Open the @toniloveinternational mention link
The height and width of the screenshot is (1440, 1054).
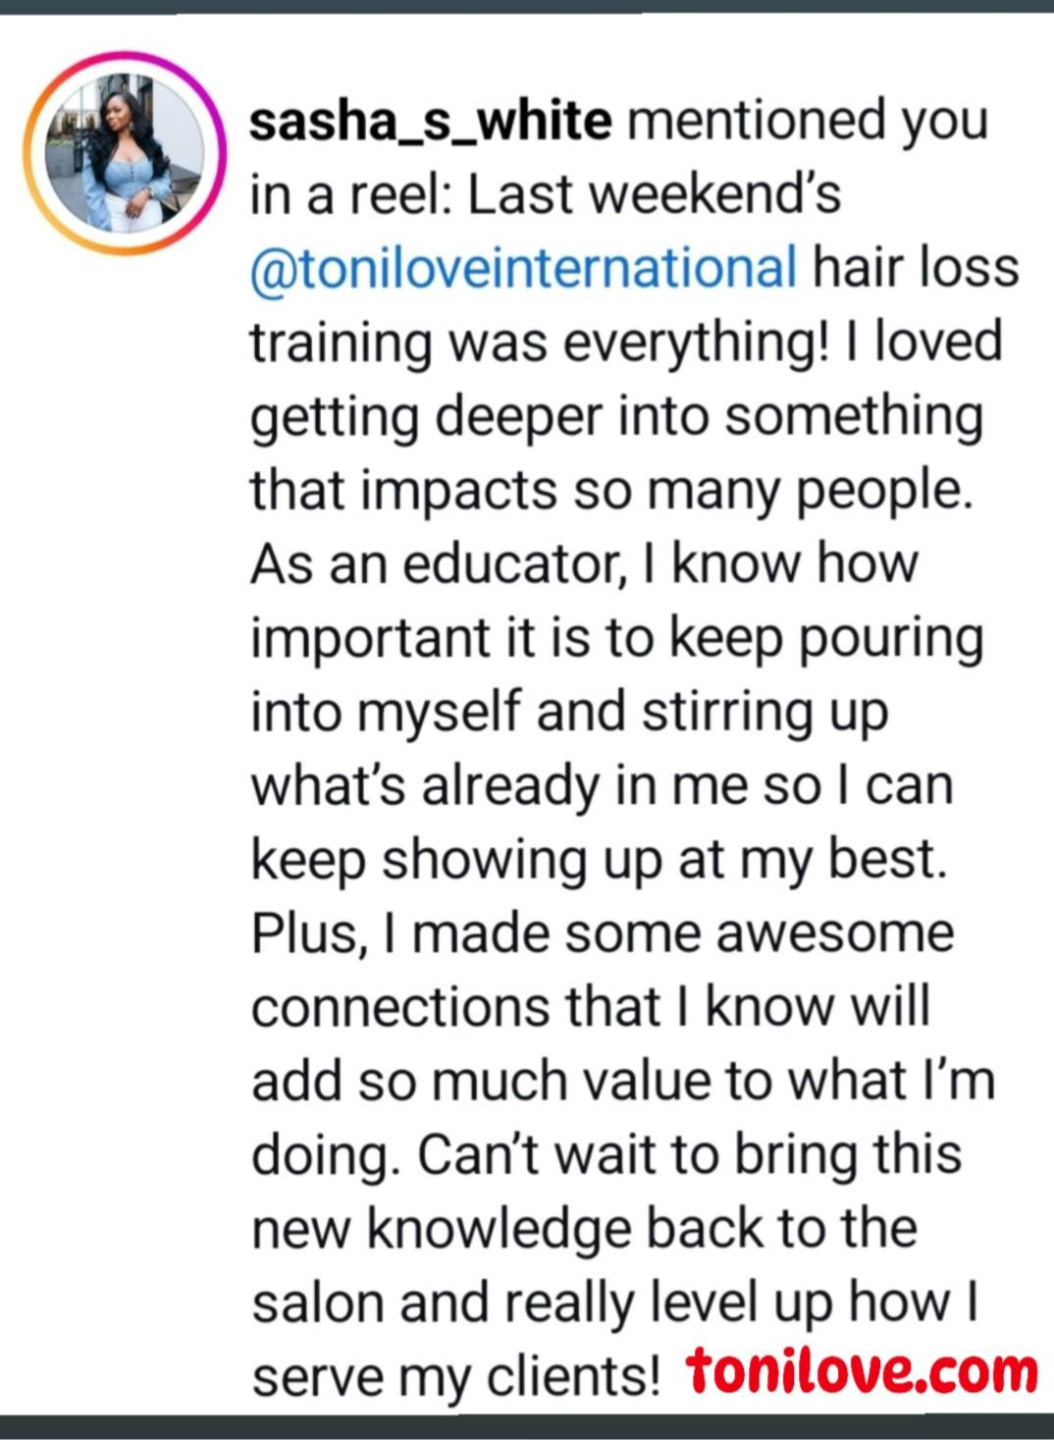pos(523,268)
